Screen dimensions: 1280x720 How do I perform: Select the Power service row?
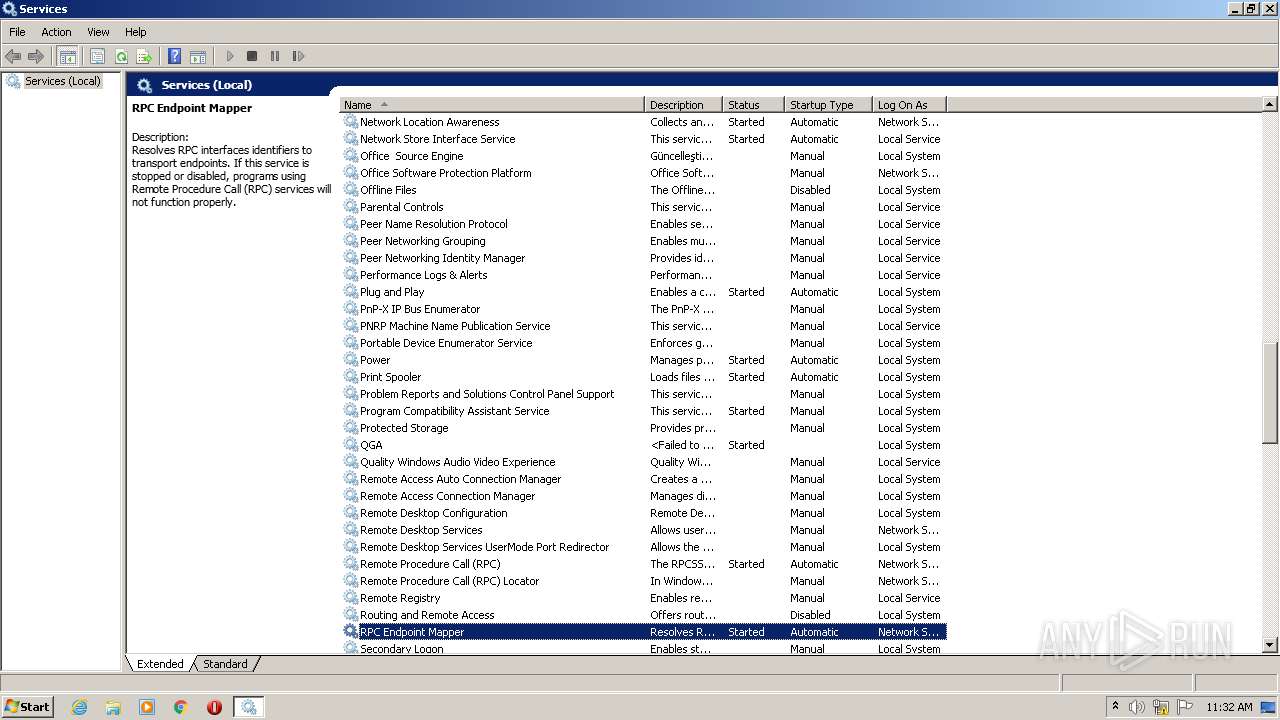point(643,360)
